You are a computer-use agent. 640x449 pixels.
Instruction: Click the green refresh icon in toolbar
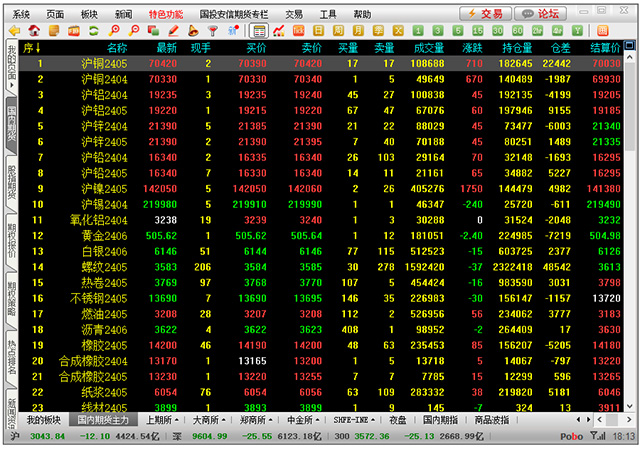93,31
